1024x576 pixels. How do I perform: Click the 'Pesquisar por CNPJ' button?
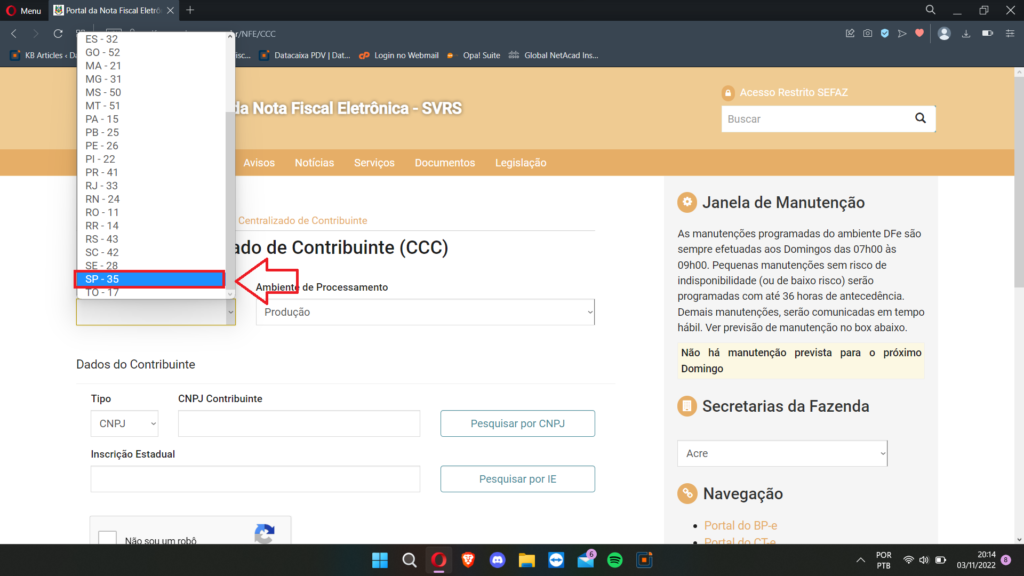coord(517,424)
